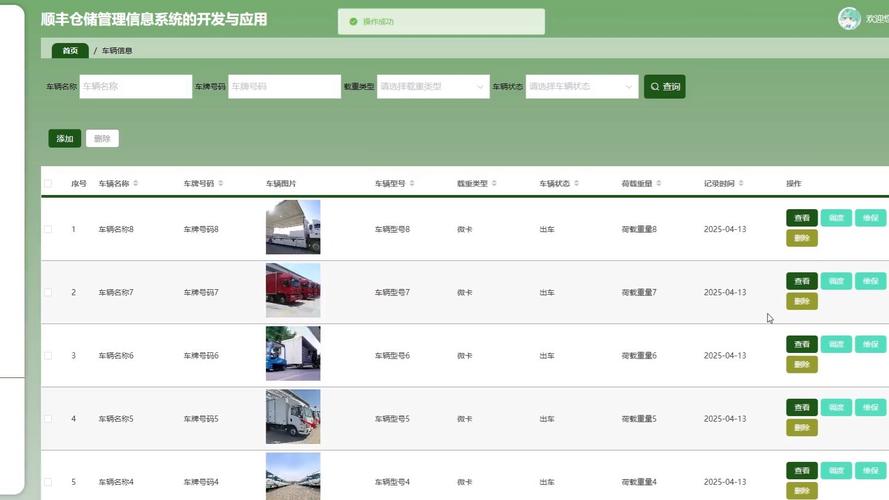Select the 荷载重量6 cell

[639, 355]
